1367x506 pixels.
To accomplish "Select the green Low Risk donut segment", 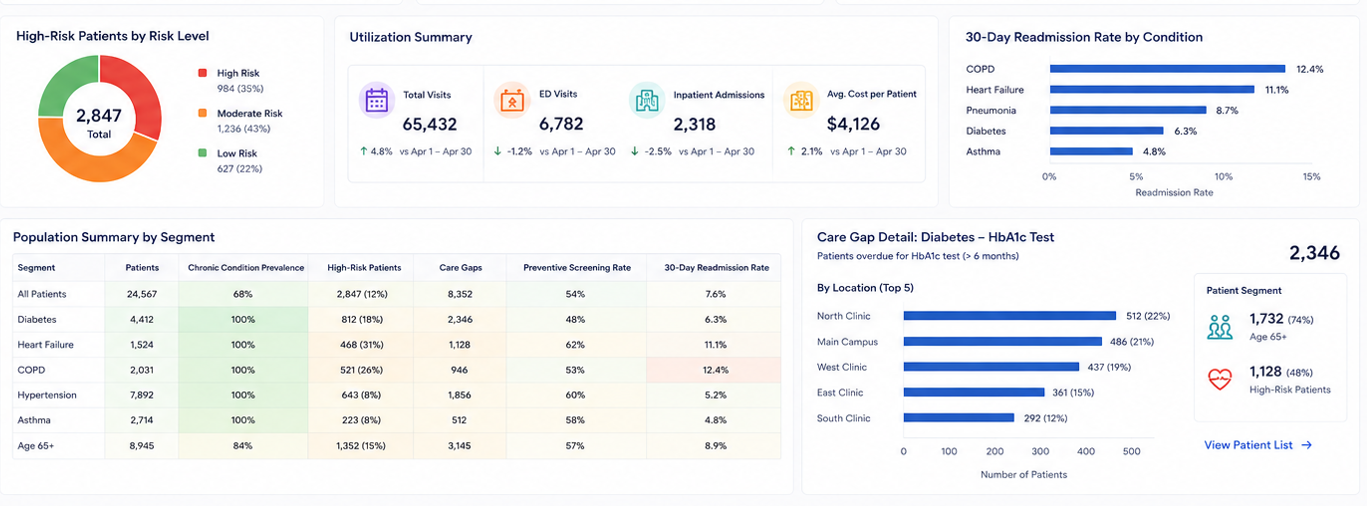I will pos(62,84).
